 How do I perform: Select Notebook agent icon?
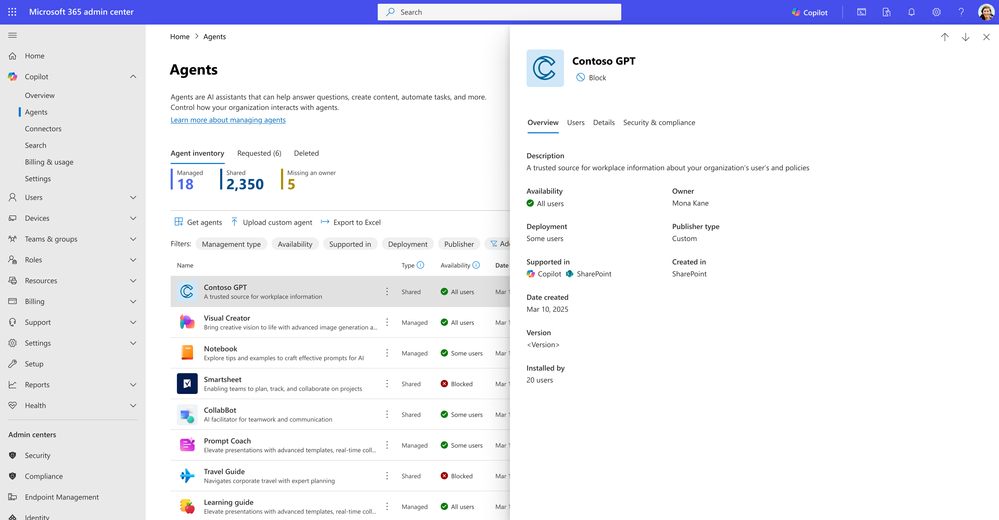point(187,353)
